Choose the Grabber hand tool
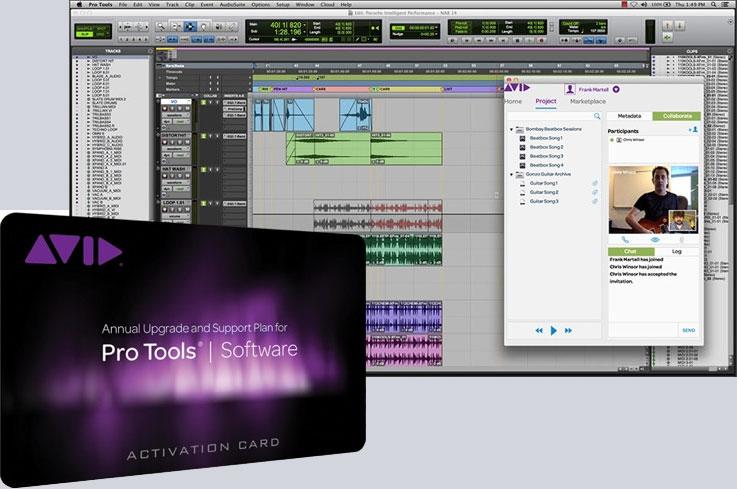737x489 pixels. pos(204,27)
